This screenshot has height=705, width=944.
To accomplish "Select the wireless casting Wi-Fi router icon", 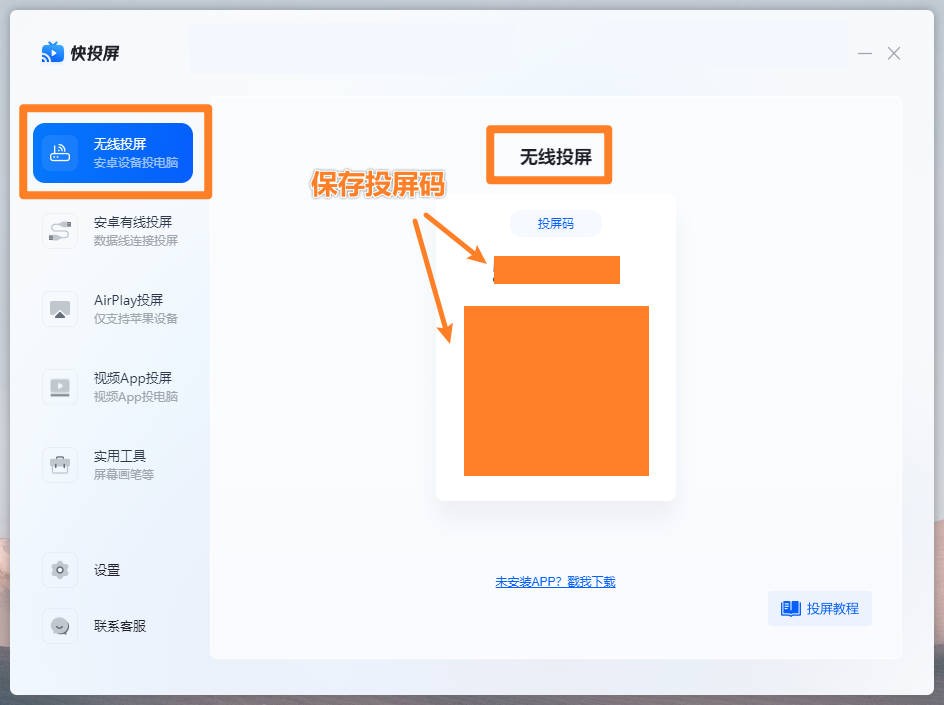I will click(59, 153).
